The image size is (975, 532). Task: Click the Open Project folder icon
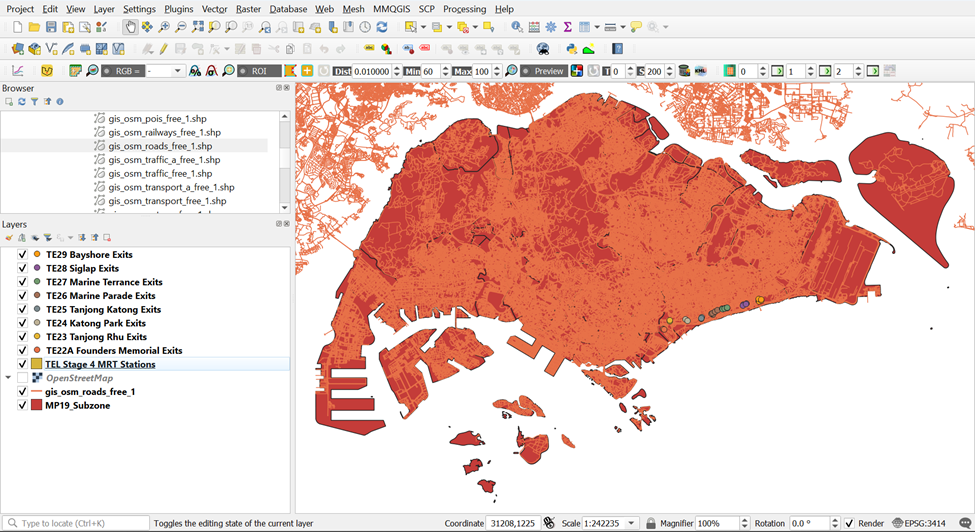[34, 27]
